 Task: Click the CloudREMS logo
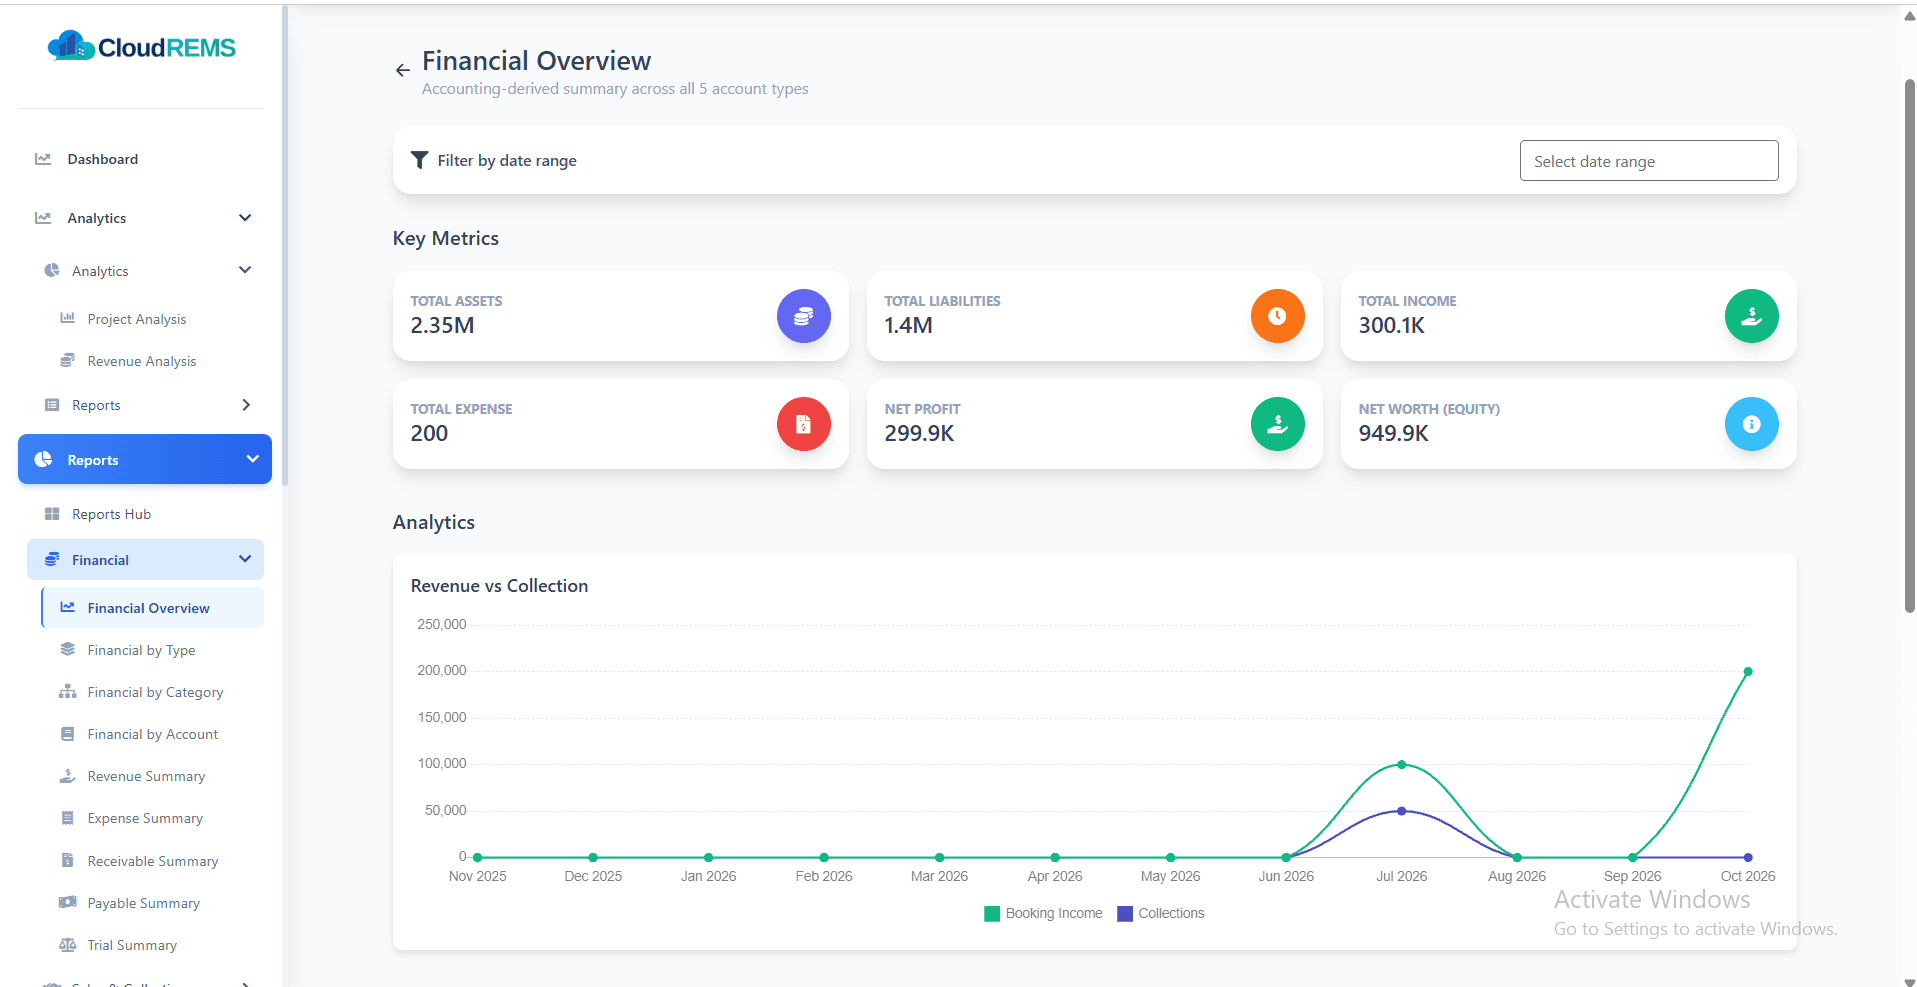tap(141, 47)
